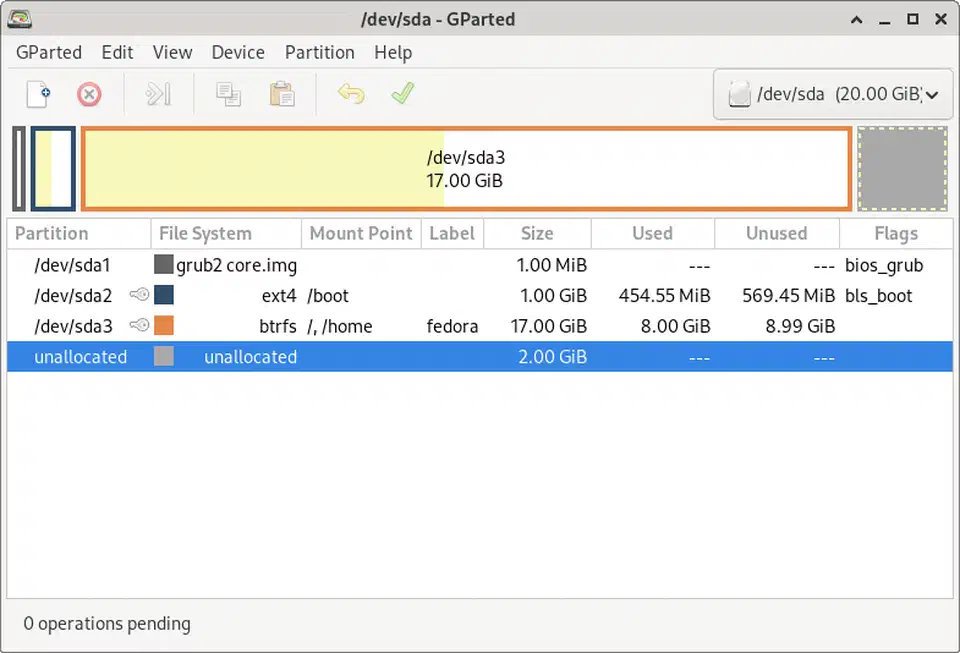
Task: Click the Undo last operation arrow icon
Action: tap(349, 94)
